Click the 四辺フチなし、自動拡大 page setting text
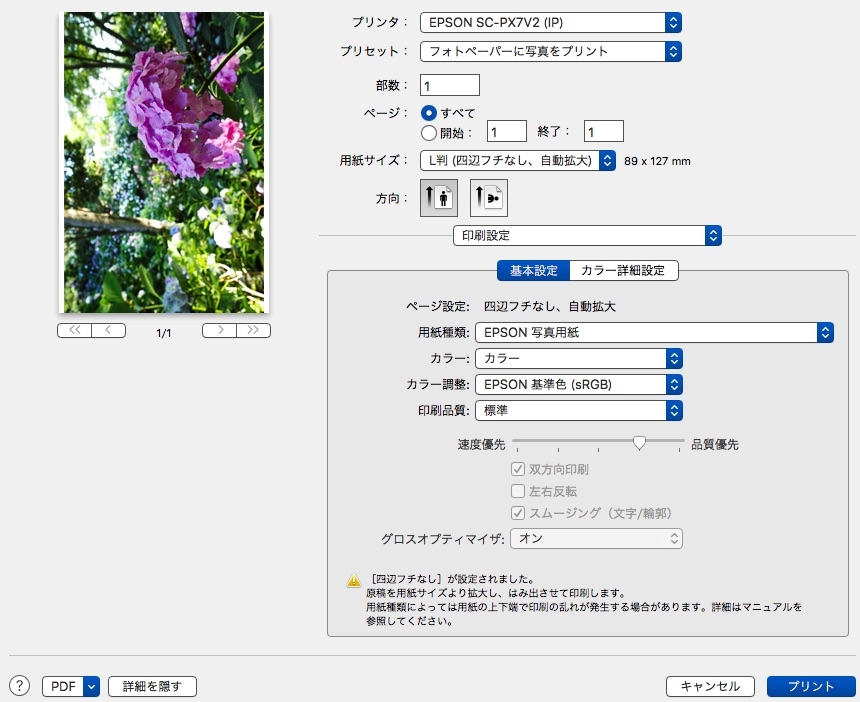This screenshot has height=702, width=860. click(550, 307)
